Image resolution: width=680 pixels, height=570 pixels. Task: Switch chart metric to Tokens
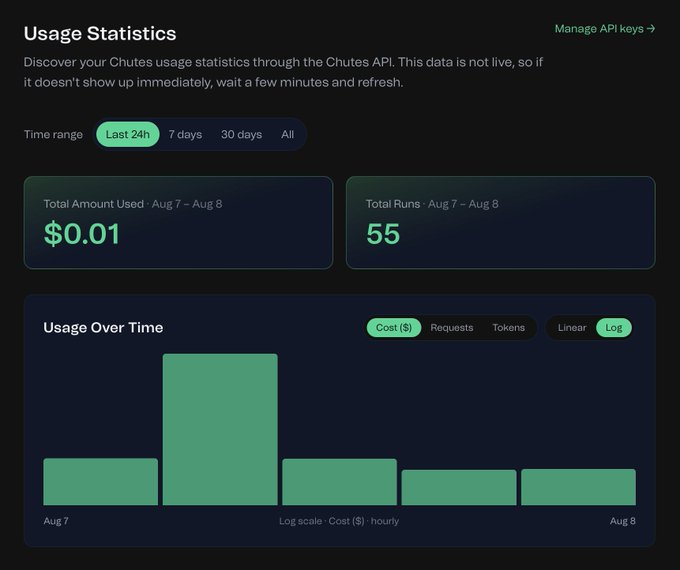coord(508,328)
